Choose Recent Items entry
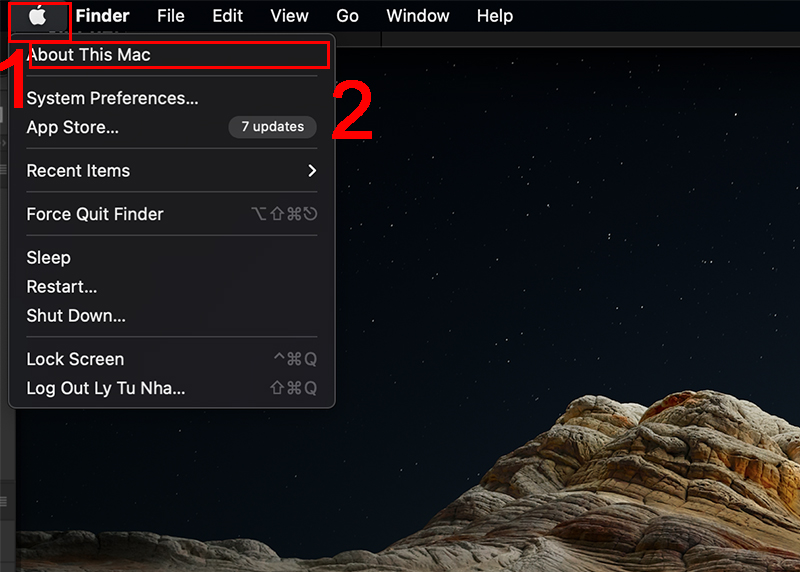The height and width of the screenshot is (572, 800). pos(172,170)
